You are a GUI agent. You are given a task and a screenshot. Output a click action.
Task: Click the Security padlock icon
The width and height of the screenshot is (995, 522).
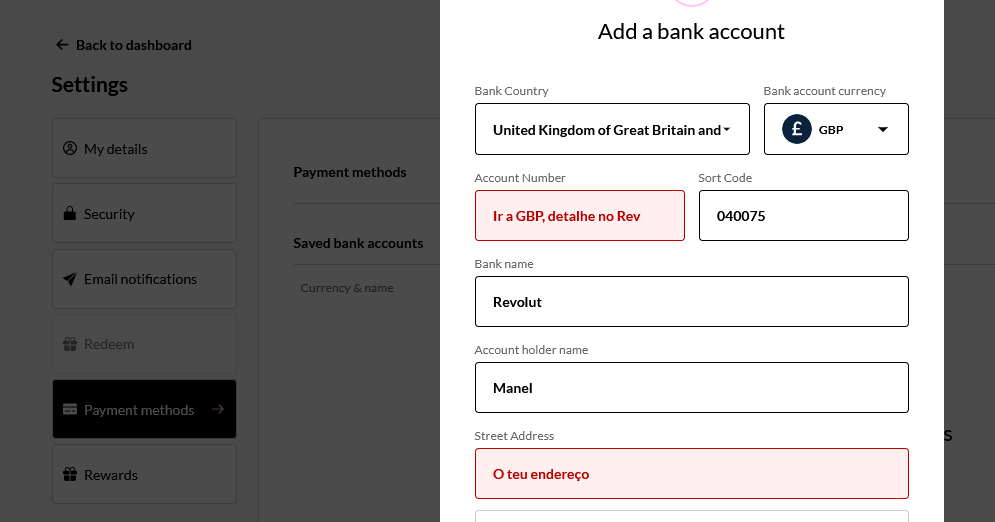coord(70,214)
